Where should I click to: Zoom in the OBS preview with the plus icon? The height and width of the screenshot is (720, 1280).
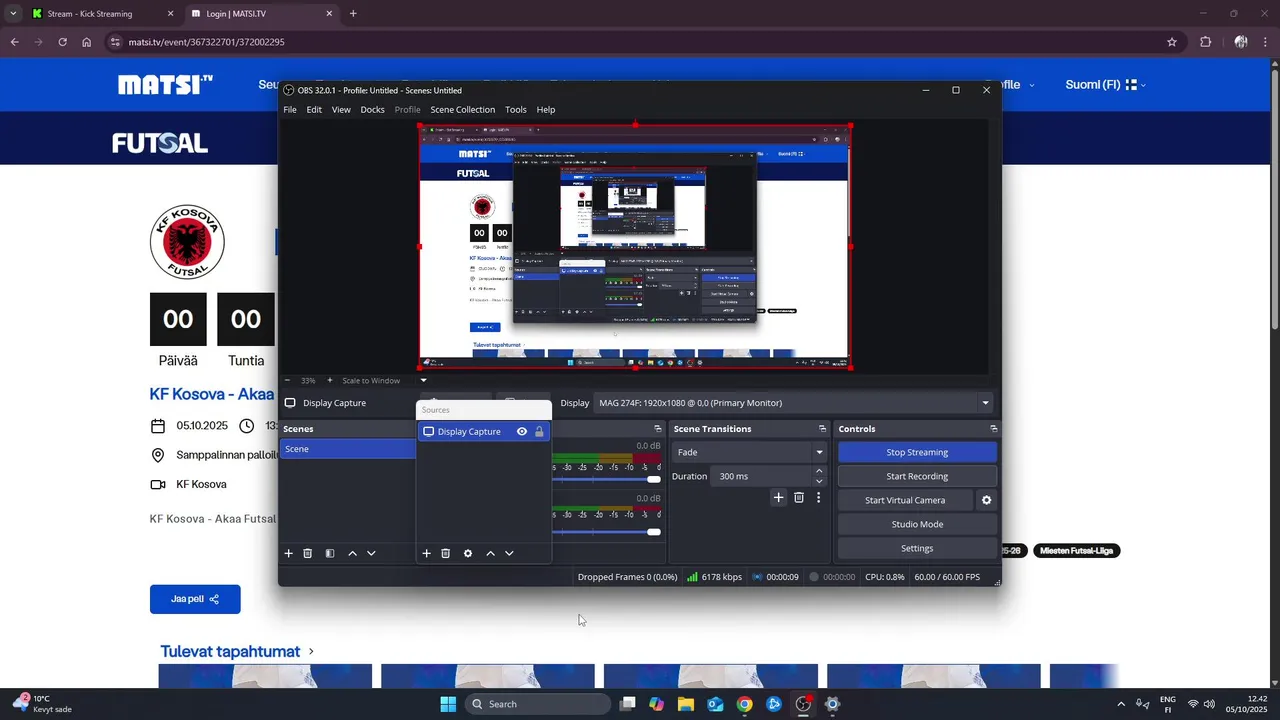(330, 380)
